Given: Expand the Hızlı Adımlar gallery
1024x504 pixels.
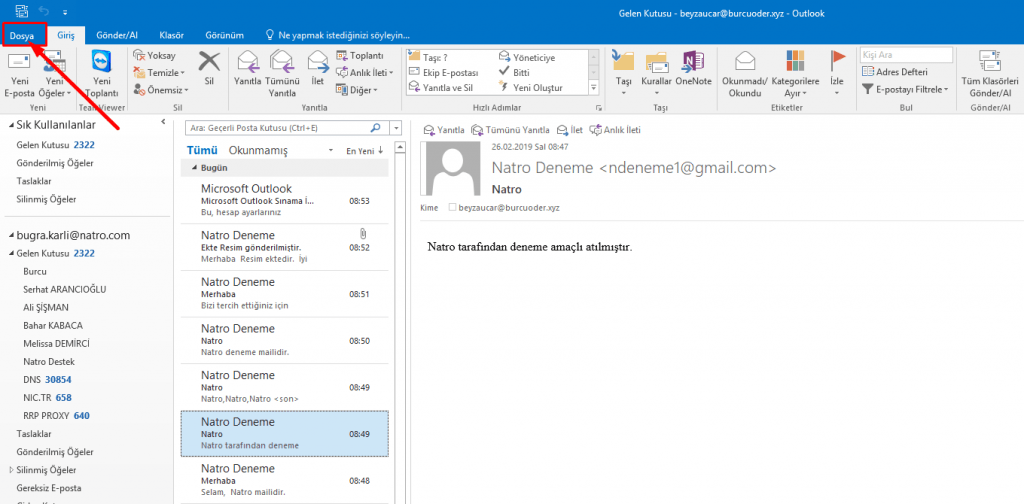Looking at the screenshot, I should click(594, 87).
